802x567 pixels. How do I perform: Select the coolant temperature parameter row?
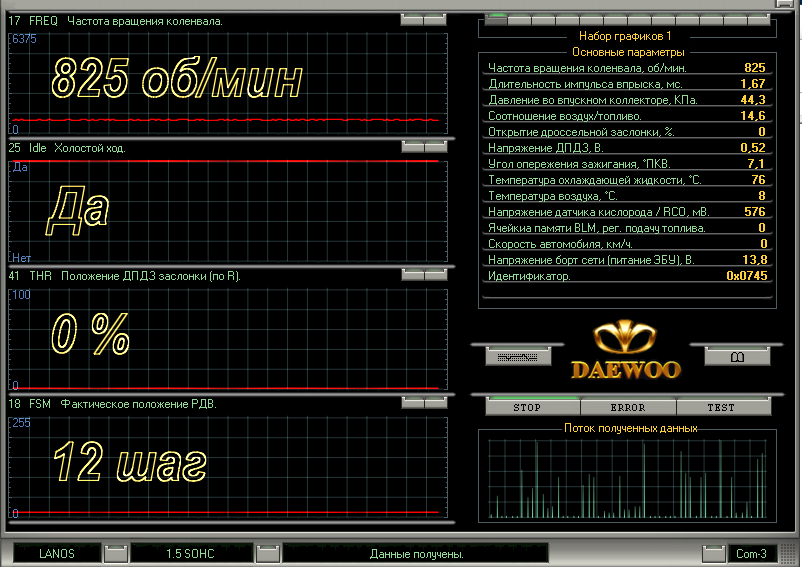coord(627,180)
